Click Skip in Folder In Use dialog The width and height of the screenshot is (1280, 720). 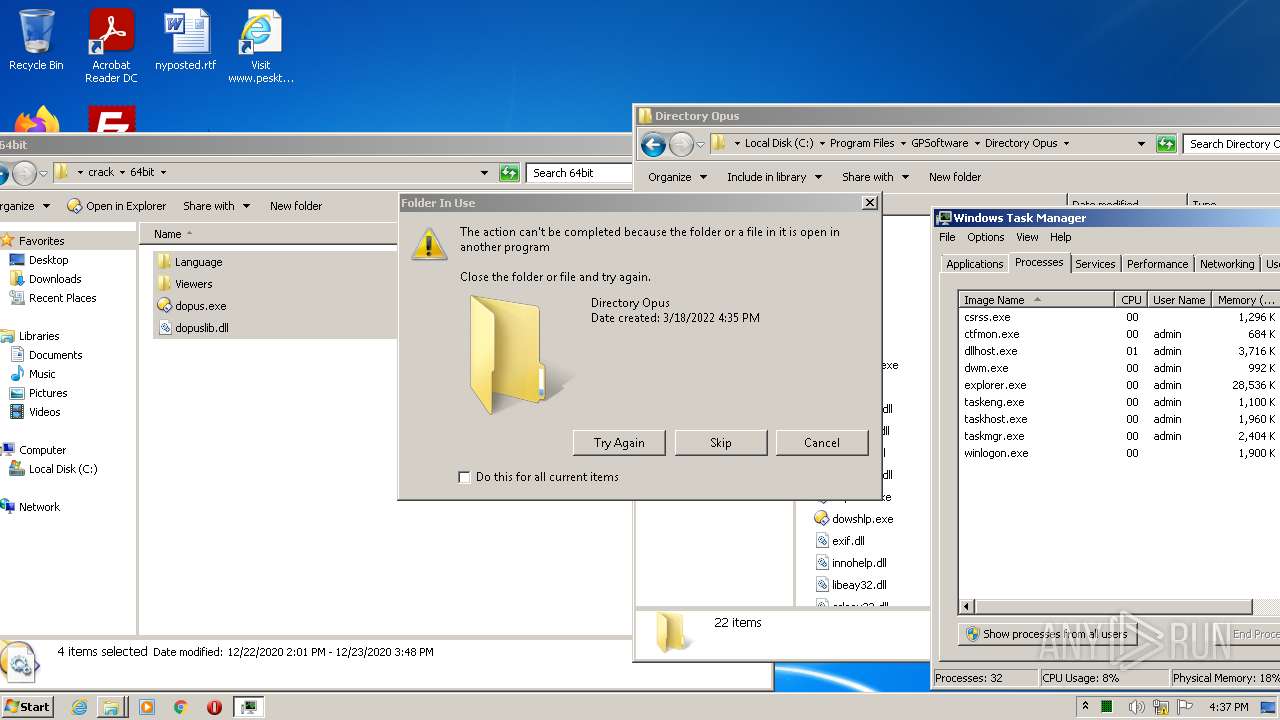(721, 443)
